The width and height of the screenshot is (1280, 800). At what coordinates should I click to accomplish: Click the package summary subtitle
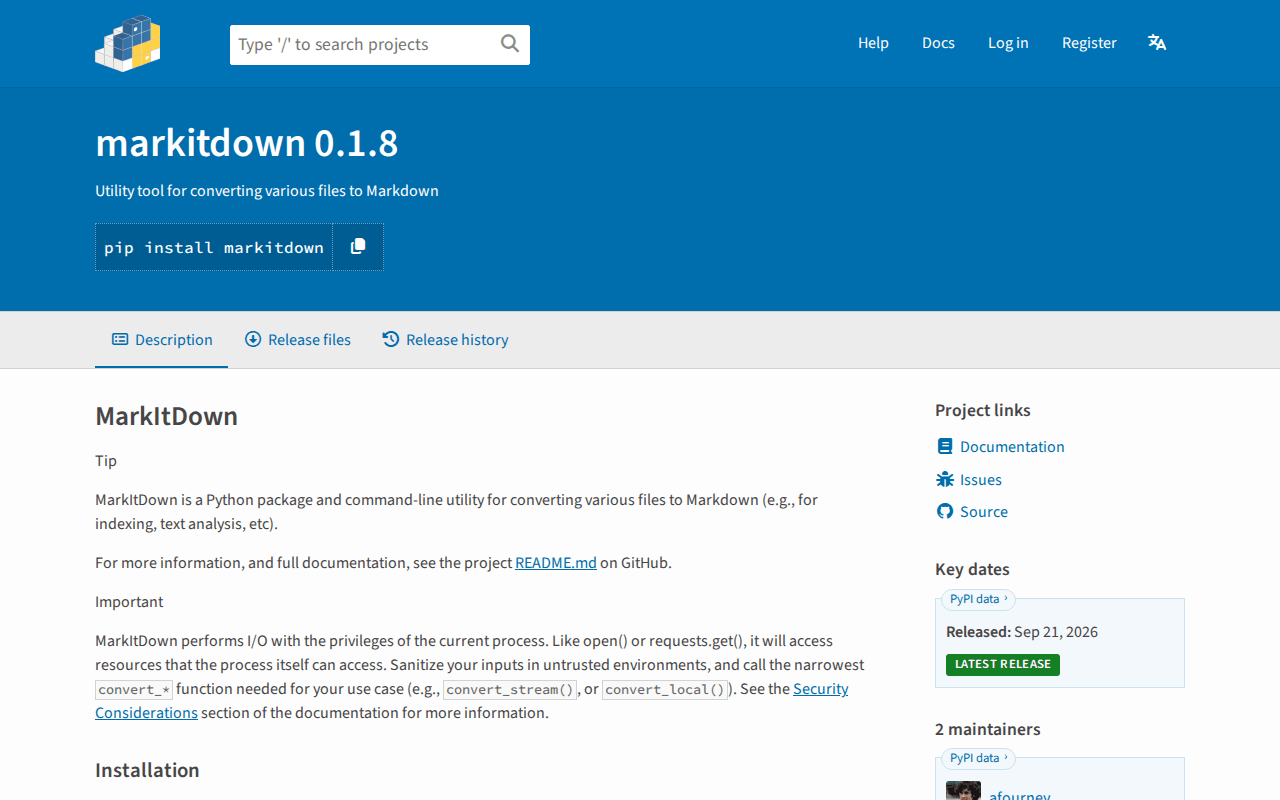click(267, 191)
